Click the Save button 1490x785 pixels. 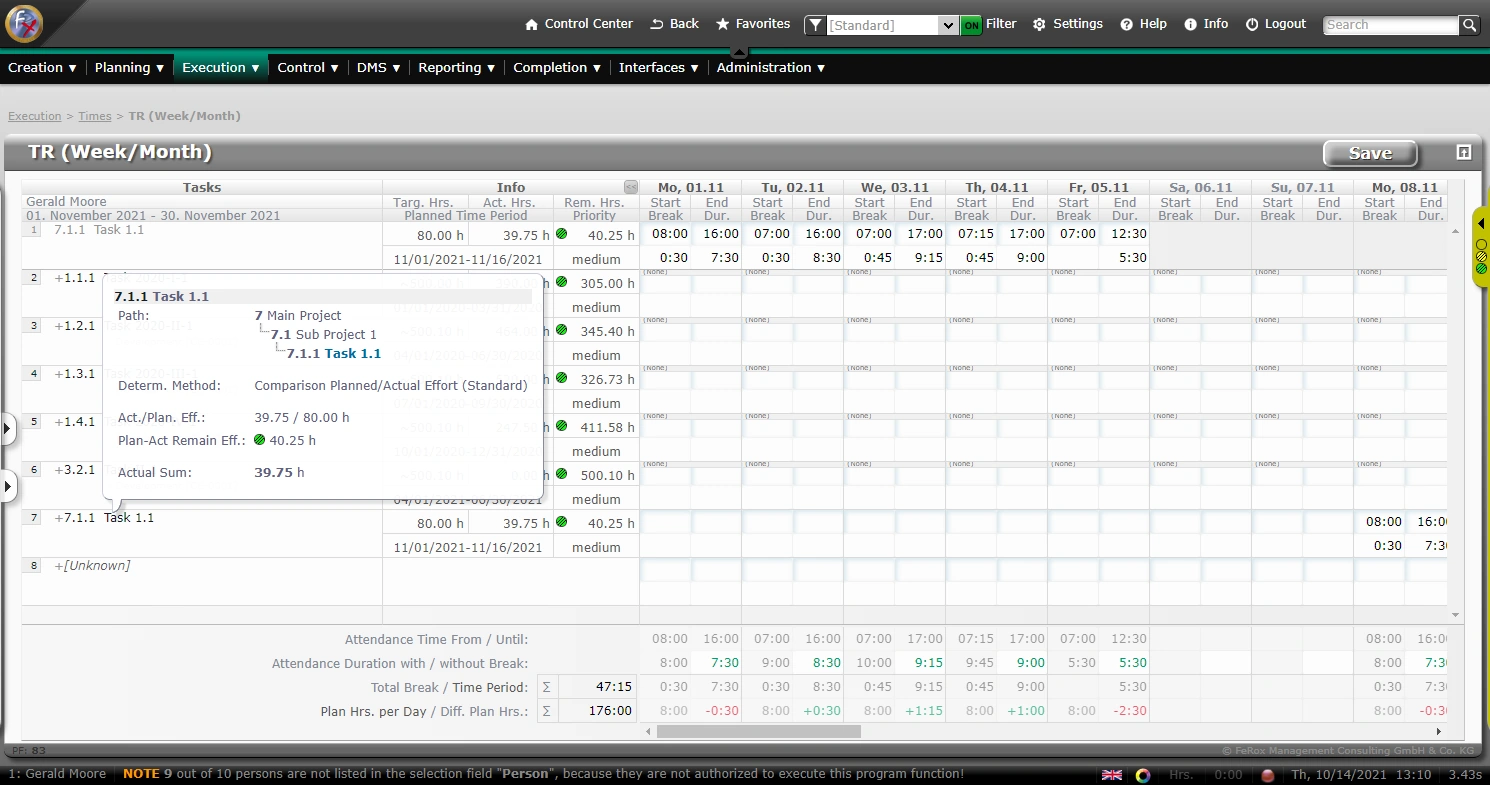click(1369, 153)
